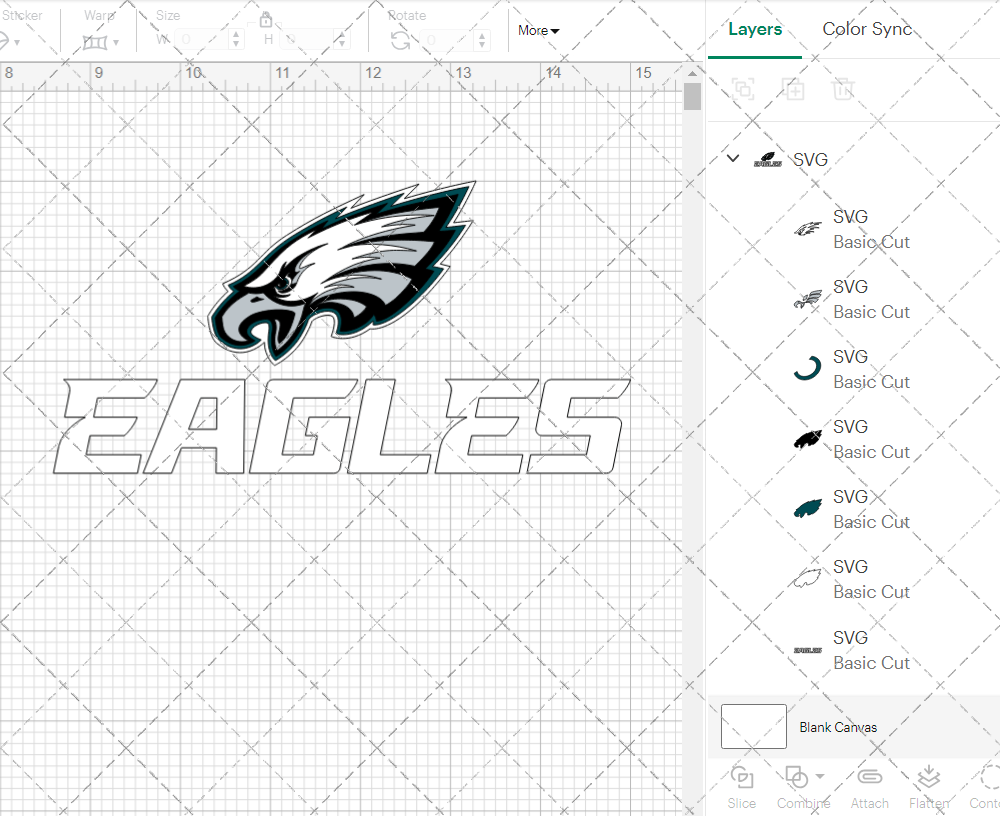
Task: Click the Blank Canvas color swatch
Action: click(x=753, y=727)
